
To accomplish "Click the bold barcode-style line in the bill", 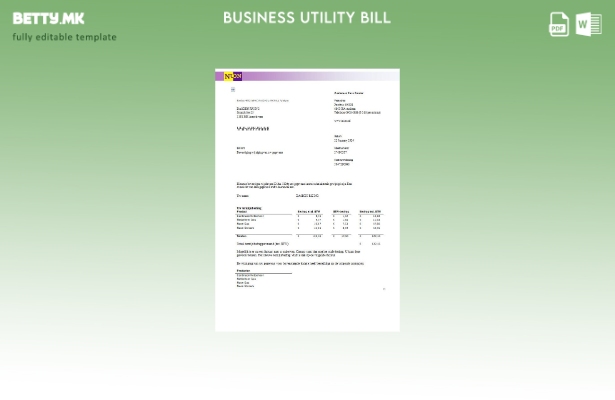I will [253, 129].
